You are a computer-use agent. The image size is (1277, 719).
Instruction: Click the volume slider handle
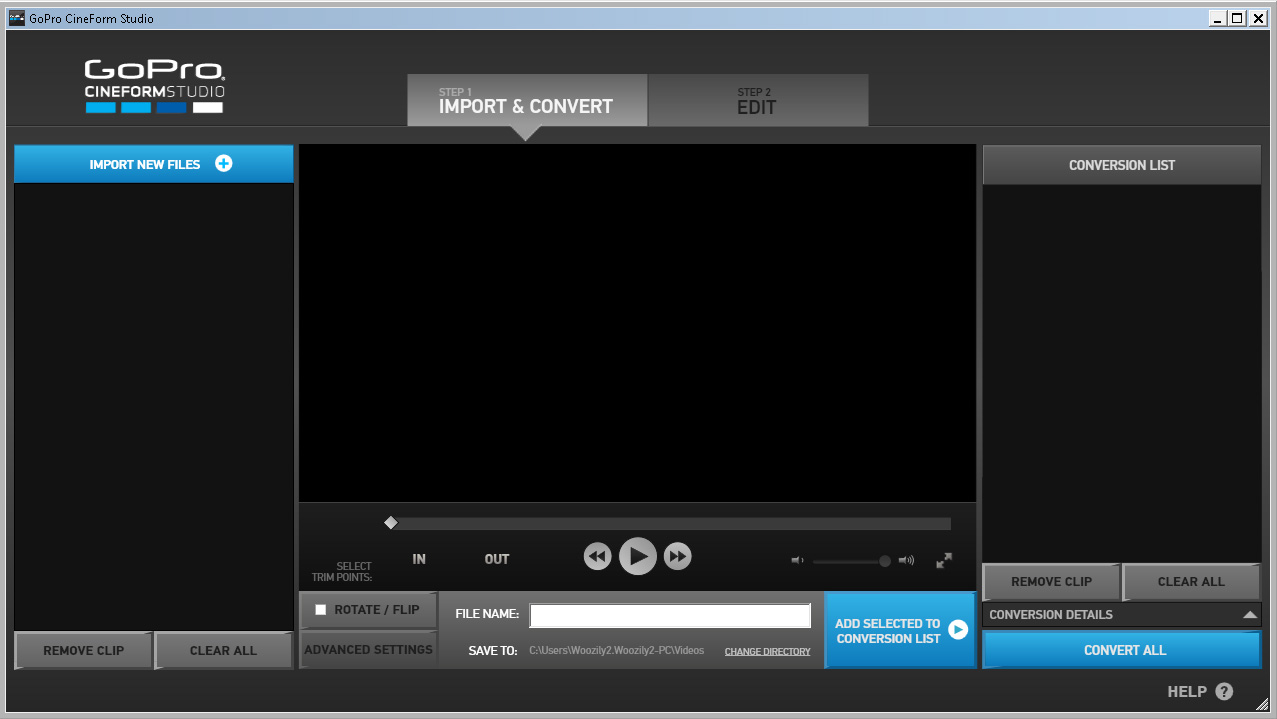click(885, 561)
